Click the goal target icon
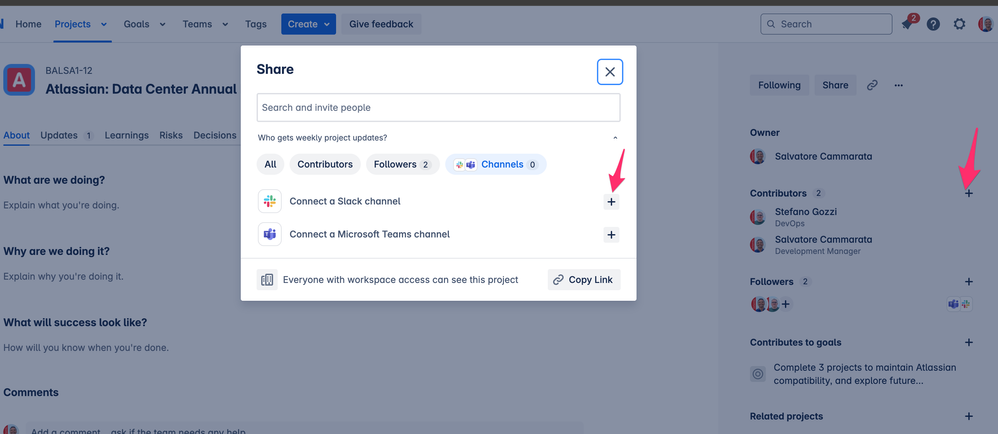 tap(757, 374)
